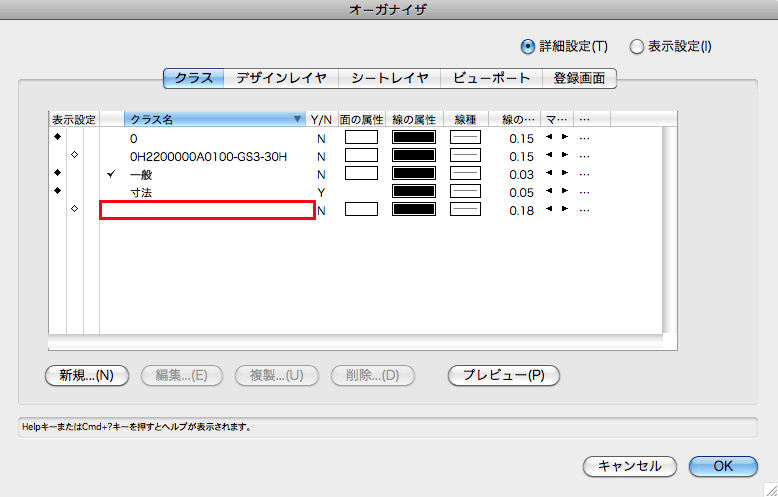This screenshot has height=497, width=778.
Task: Click the red highlighted empty class name field
Action: 208,210
